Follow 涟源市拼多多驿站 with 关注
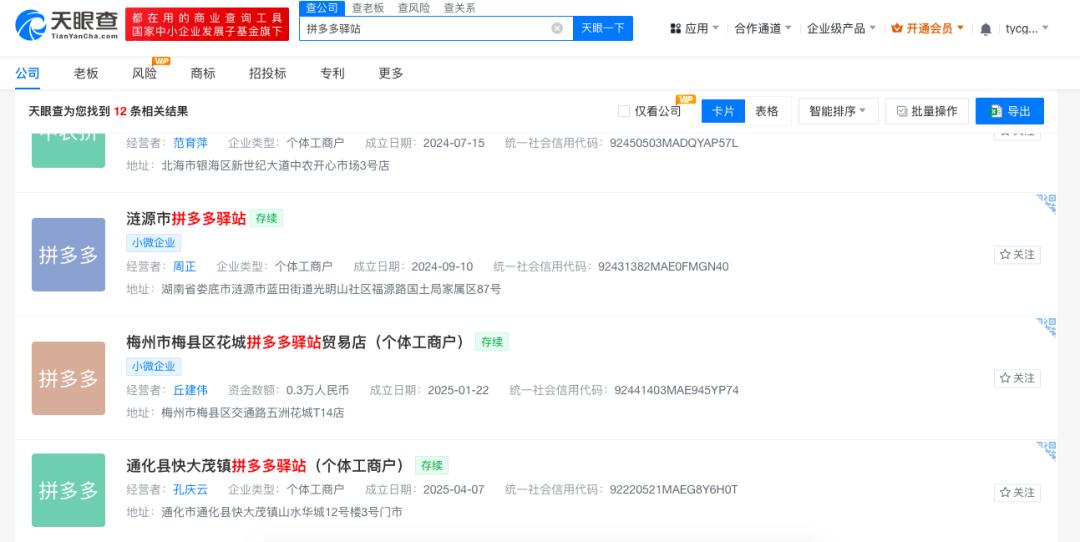The image size is (1080, 542). click(x=1017, y=255)
